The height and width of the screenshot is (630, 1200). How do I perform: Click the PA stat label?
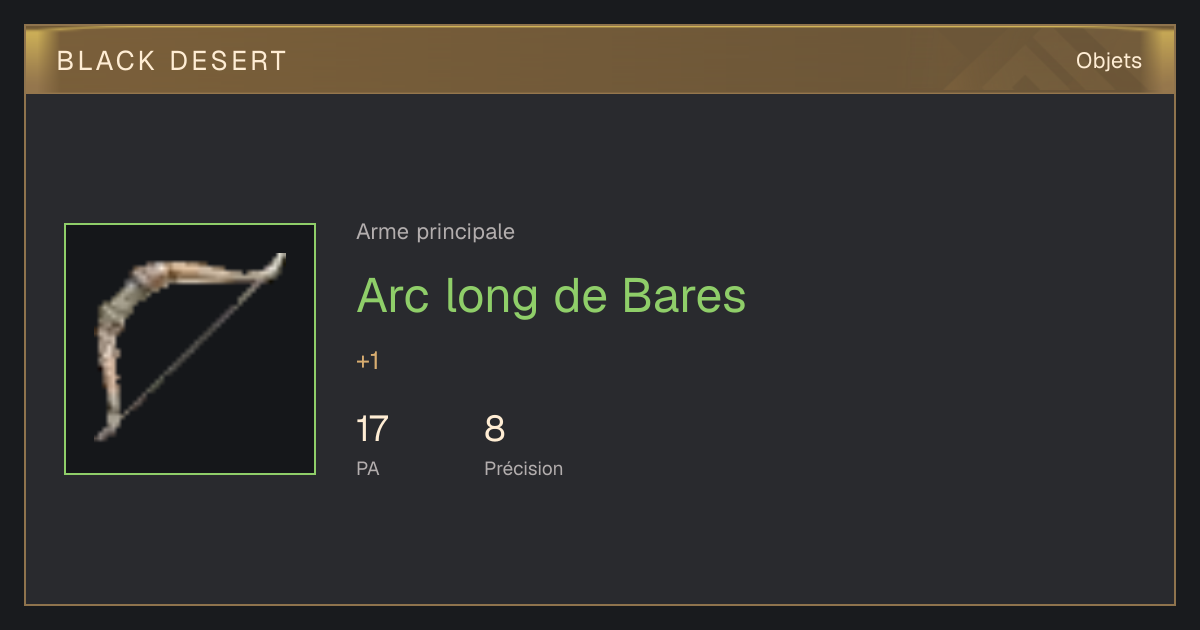coord(368,468)
